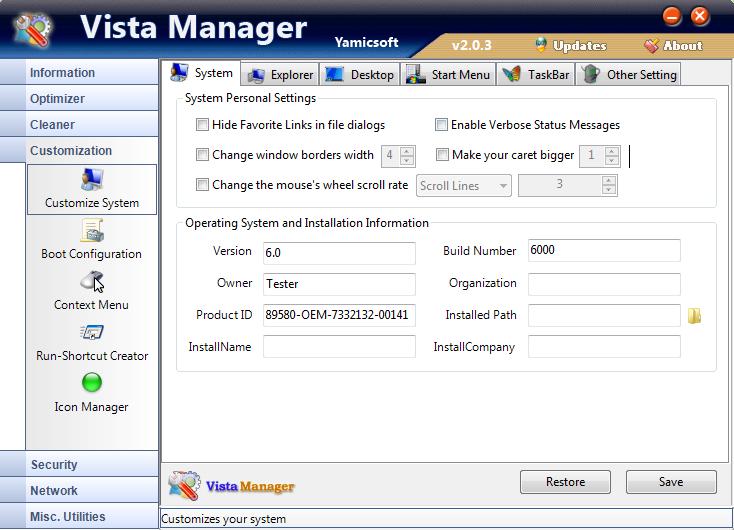Switch to the TaskBar tab

pos(536,74)
